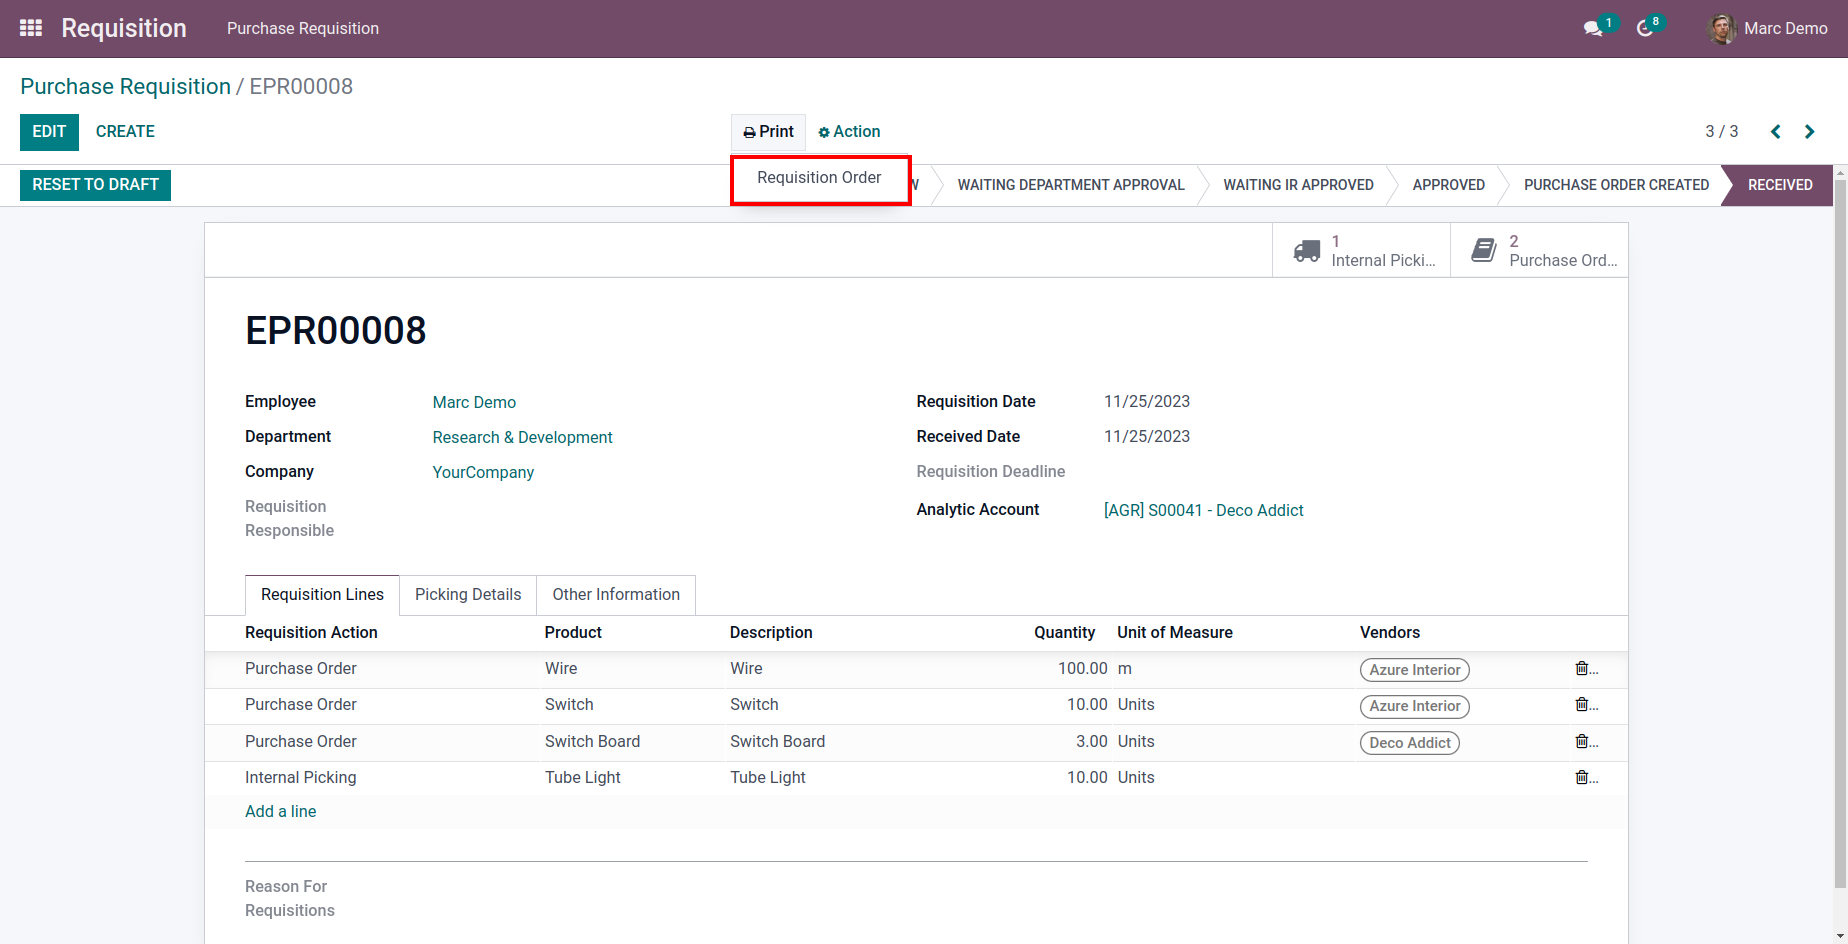Viewport: 1848px width, 944px height.
Task: Switch to Other Information tab
Action: 616,595
